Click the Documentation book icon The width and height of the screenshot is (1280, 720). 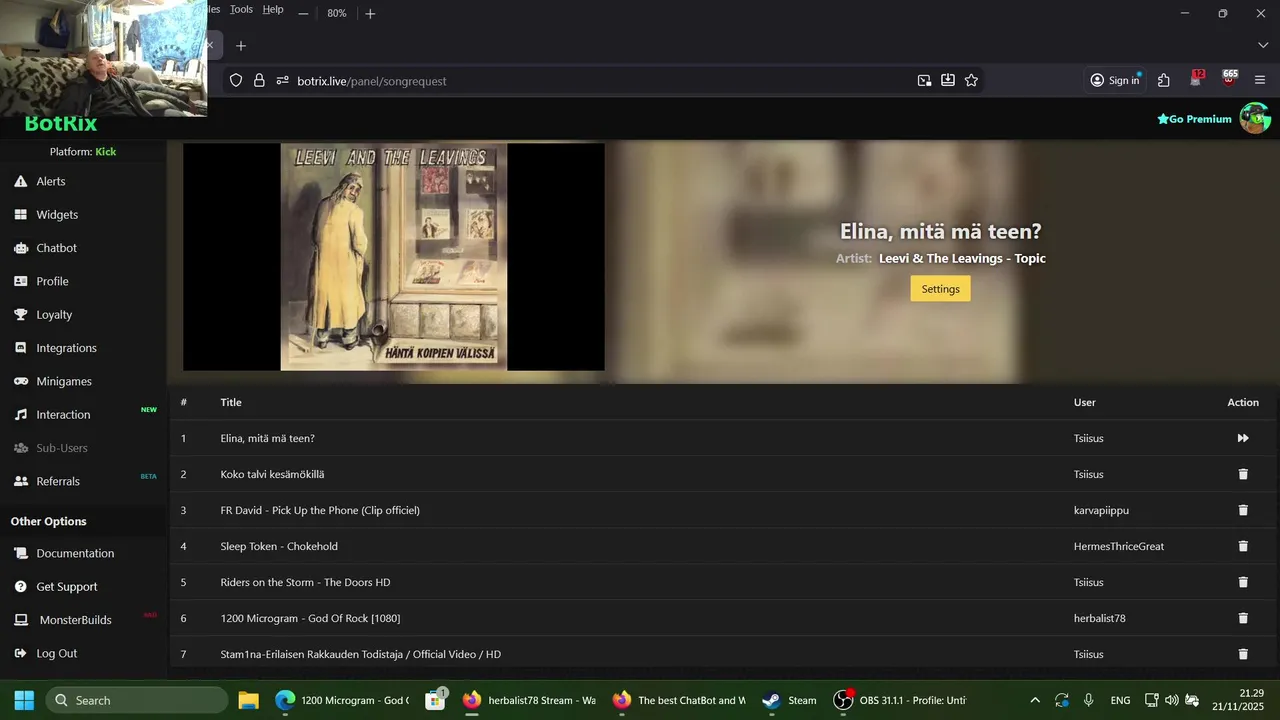tap(20, 553)
